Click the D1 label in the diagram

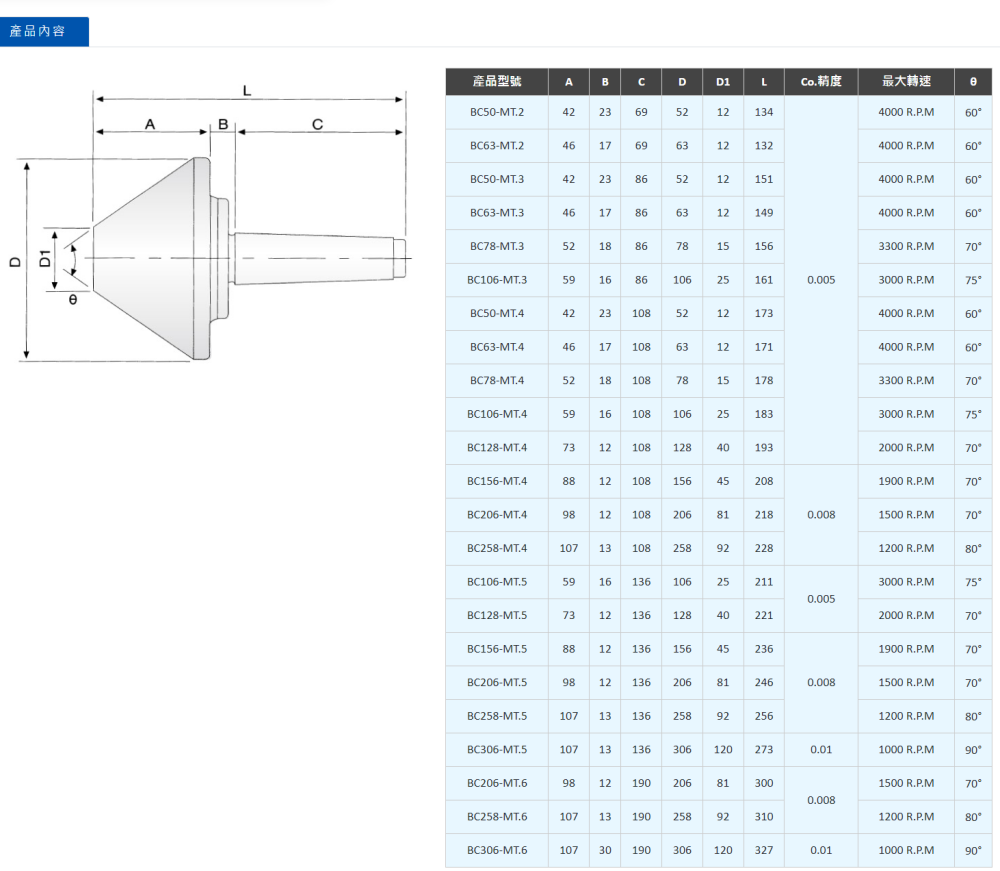[45, 257]
